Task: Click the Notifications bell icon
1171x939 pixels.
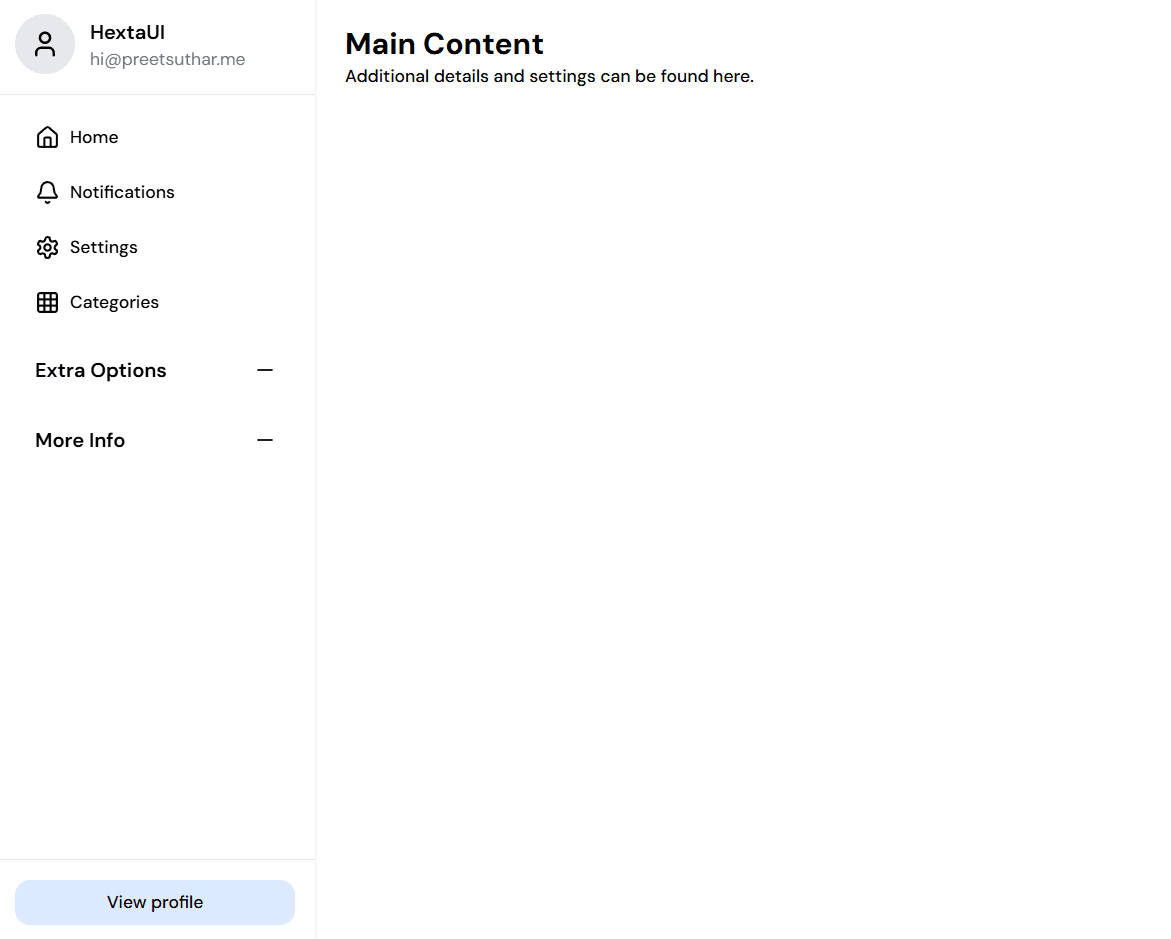Action: (x=47, y=193)
